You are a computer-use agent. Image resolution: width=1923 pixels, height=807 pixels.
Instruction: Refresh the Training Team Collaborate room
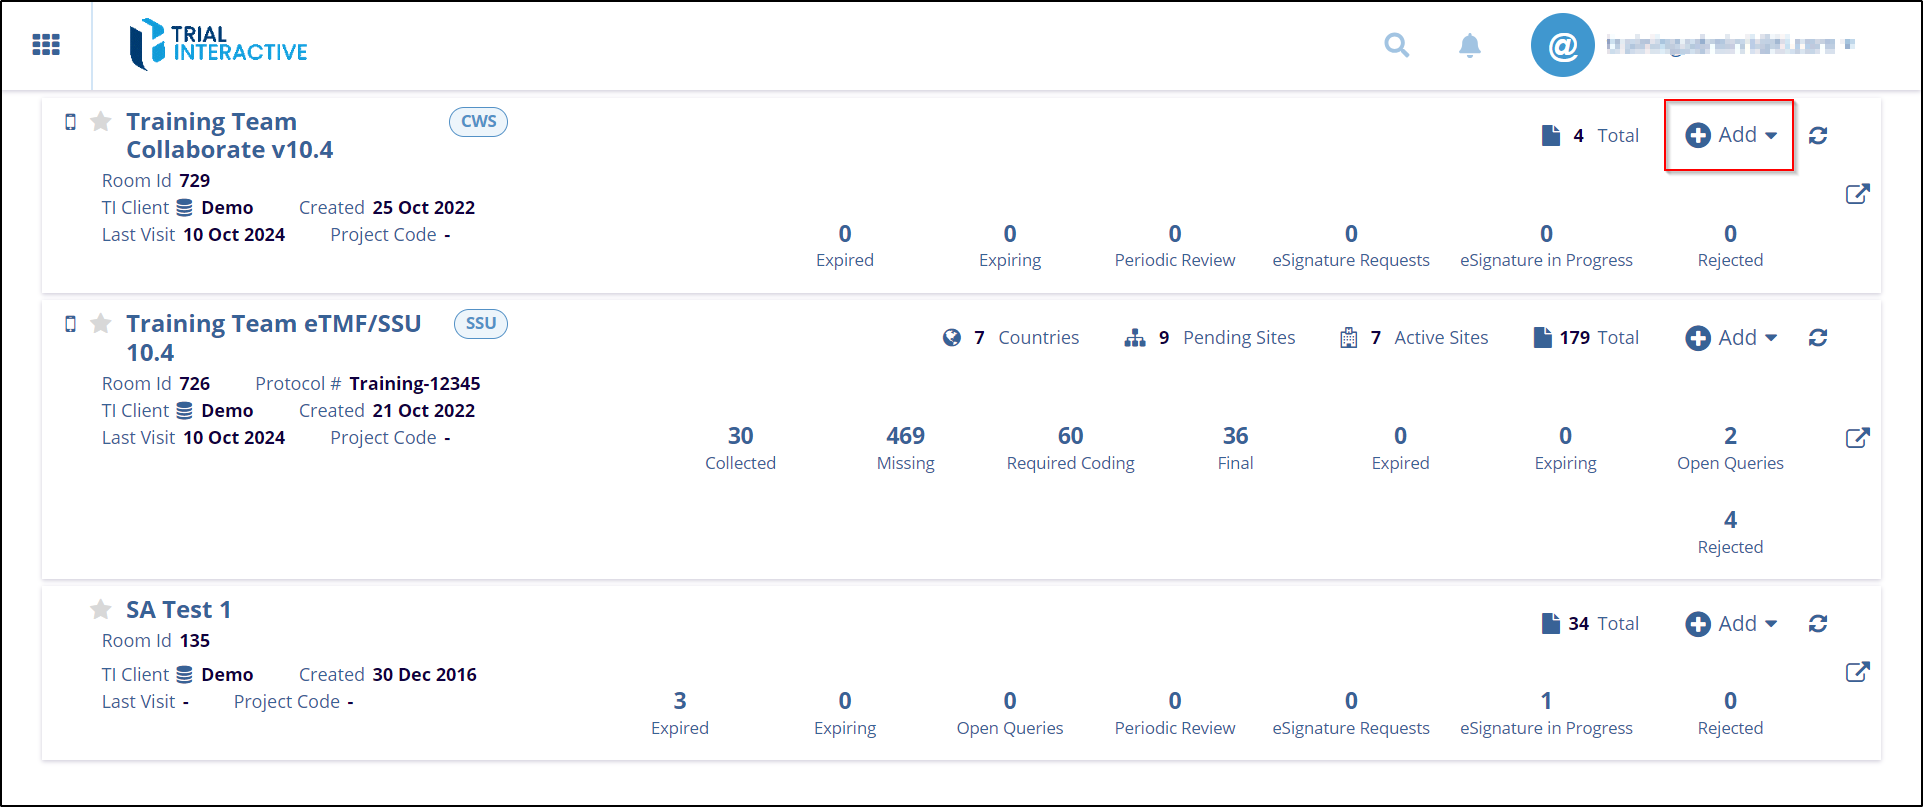[1818, 136]
